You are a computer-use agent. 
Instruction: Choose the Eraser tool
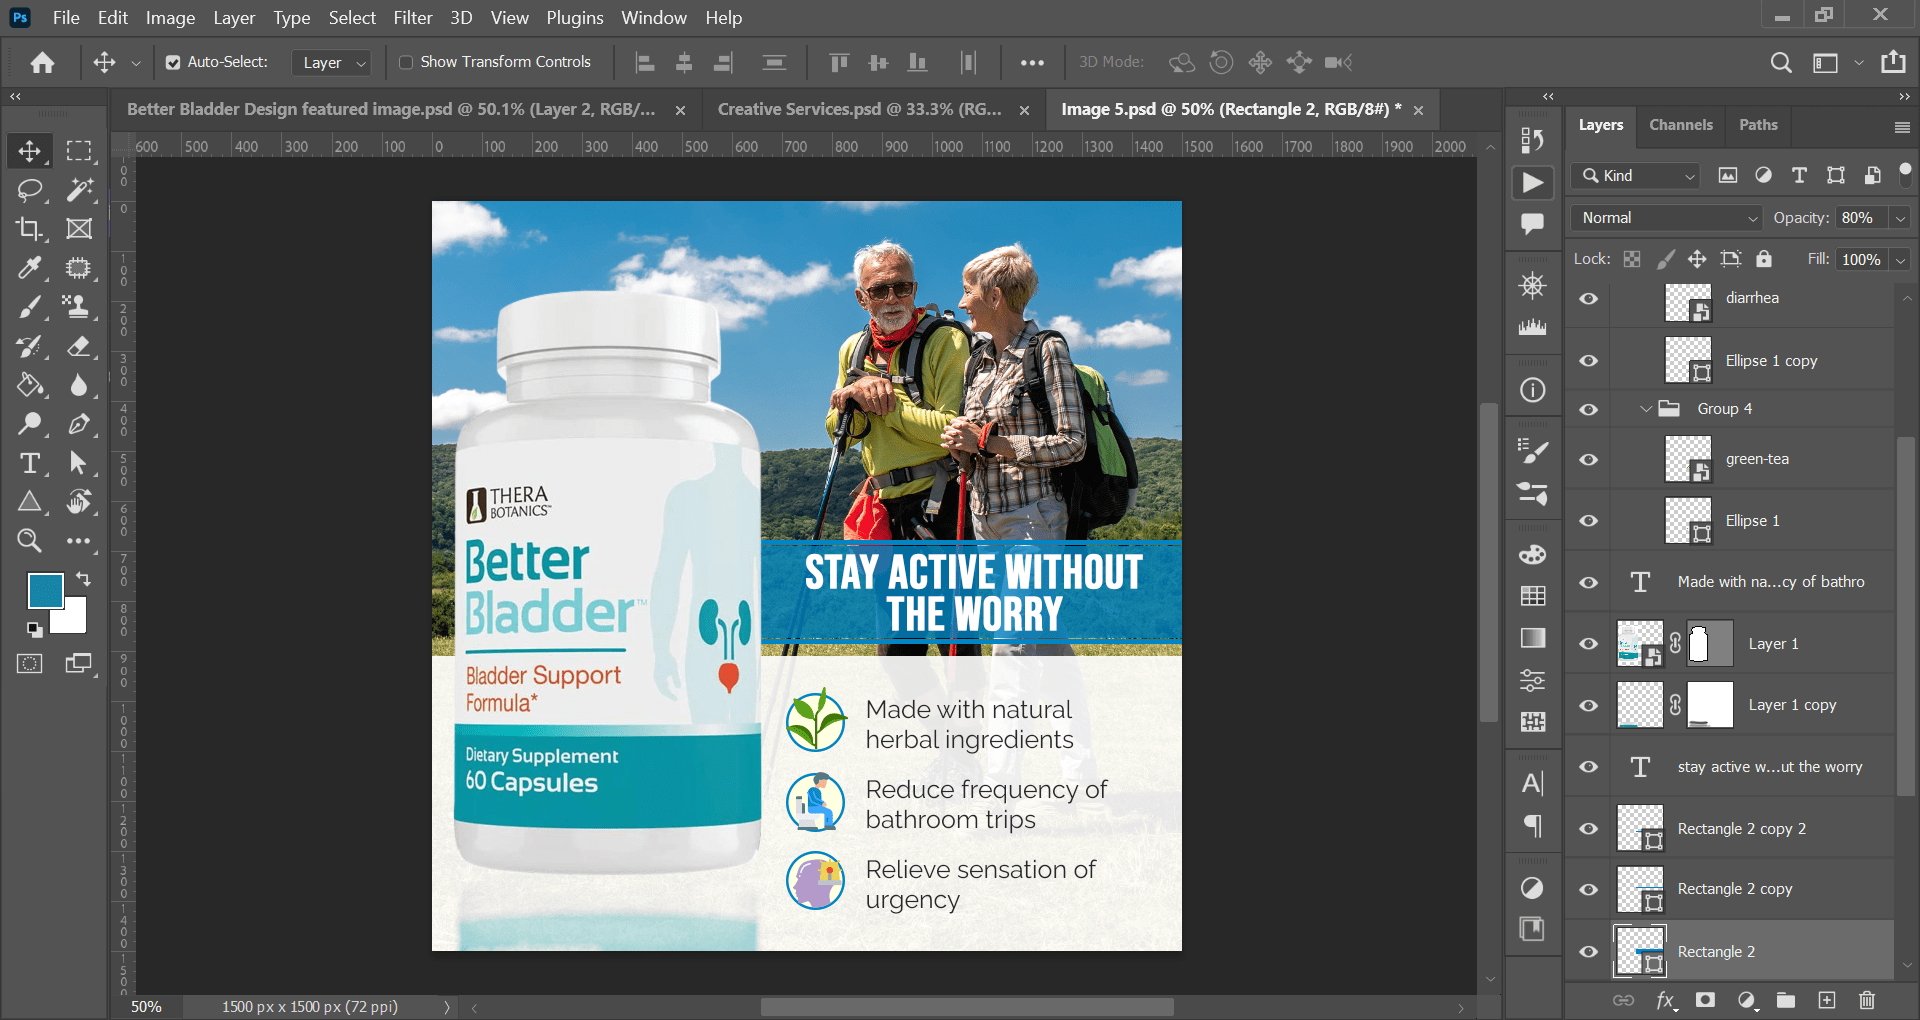pyautogui.click(x=79, y=346)
